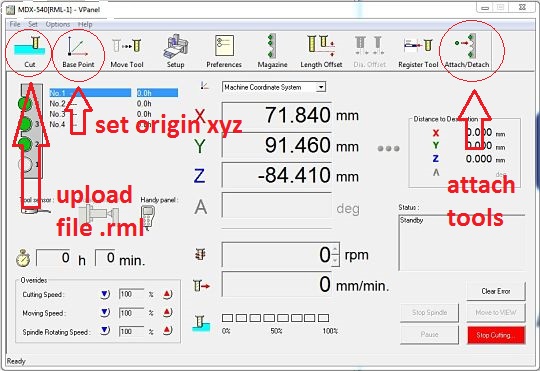Viewport: 540px width, 371px height.
Task: Select tool No.1 in the list
Action: [90, 93]
